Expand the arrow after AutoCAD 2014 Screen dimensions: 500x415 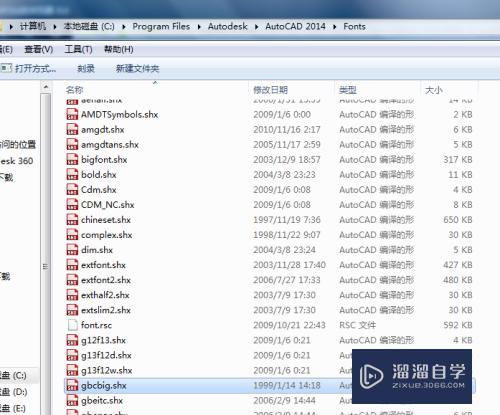coord(334,26)
